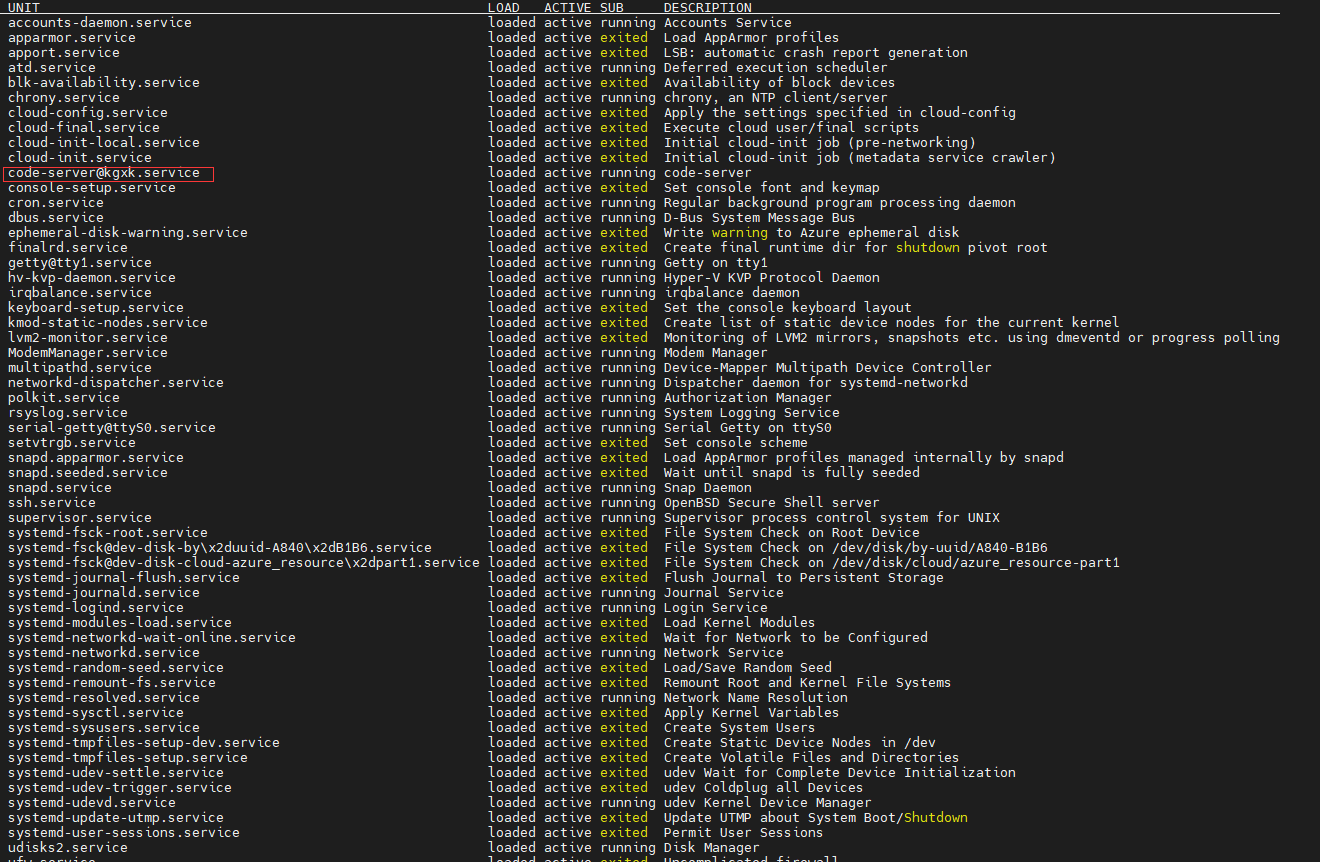Select udisks2.service unit name

(68, 848)
